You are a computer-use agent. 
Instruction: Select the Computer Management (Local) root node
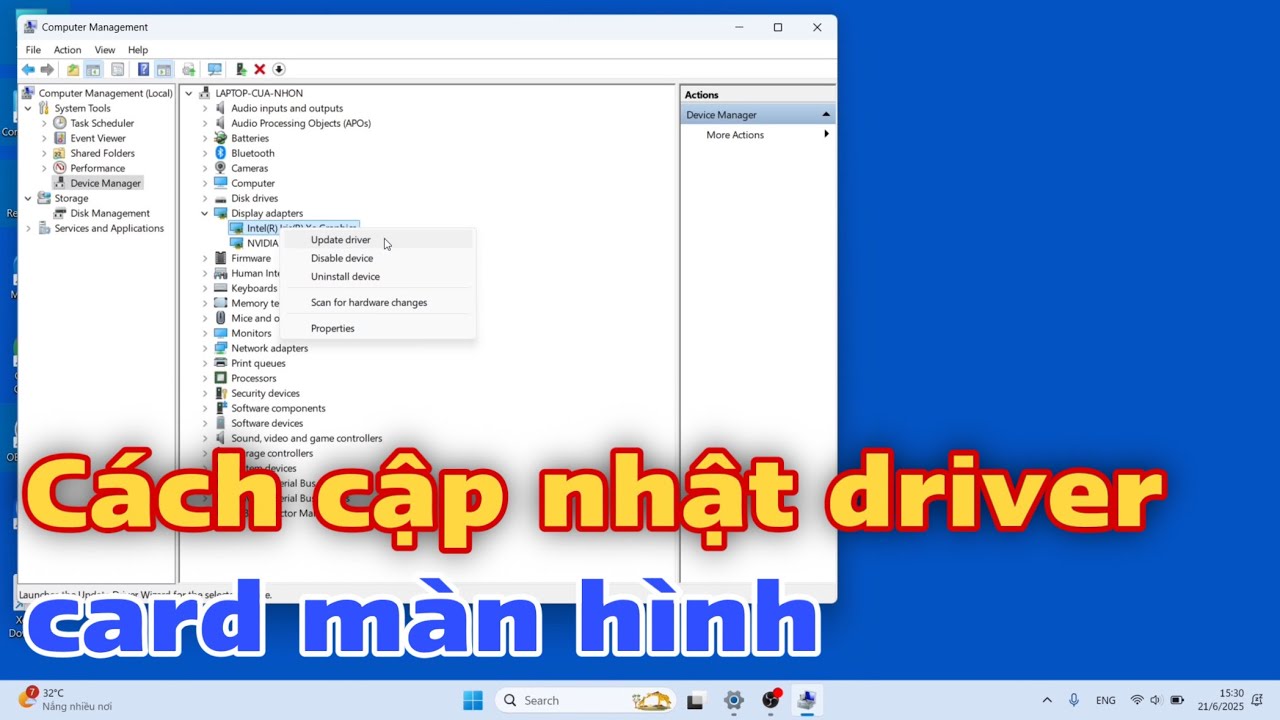click(x=105, y=93)
